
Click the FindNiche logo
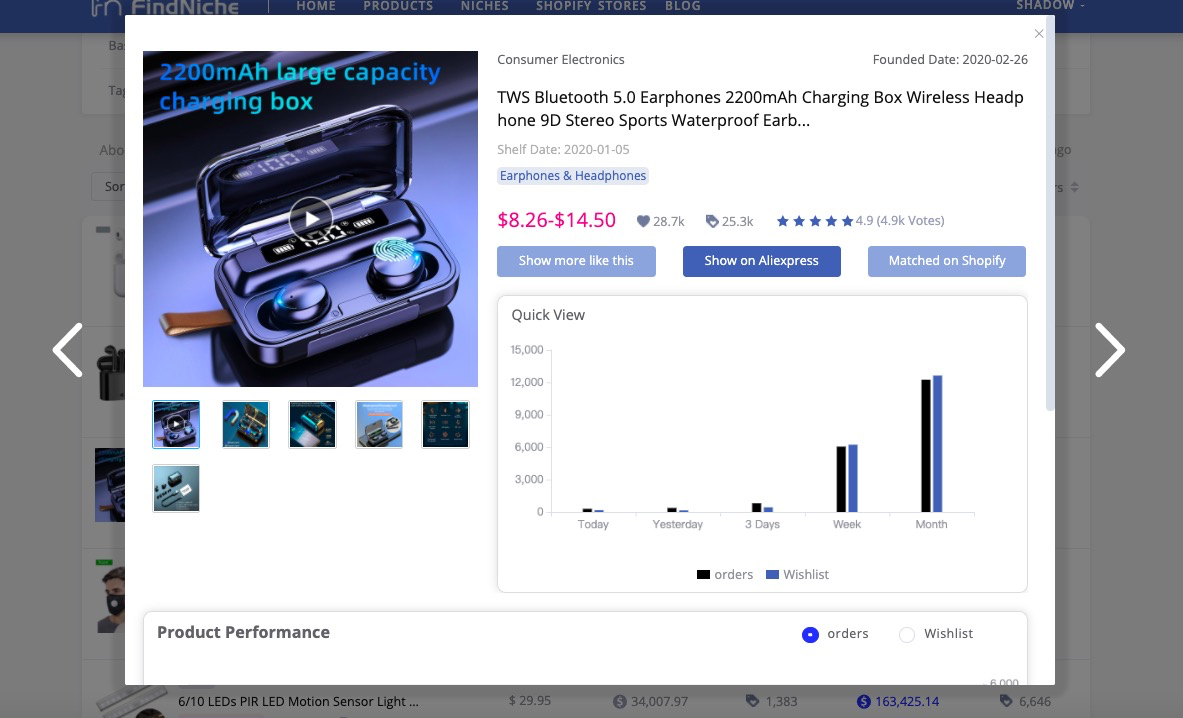pyautogui.click(x=164, y=8)
